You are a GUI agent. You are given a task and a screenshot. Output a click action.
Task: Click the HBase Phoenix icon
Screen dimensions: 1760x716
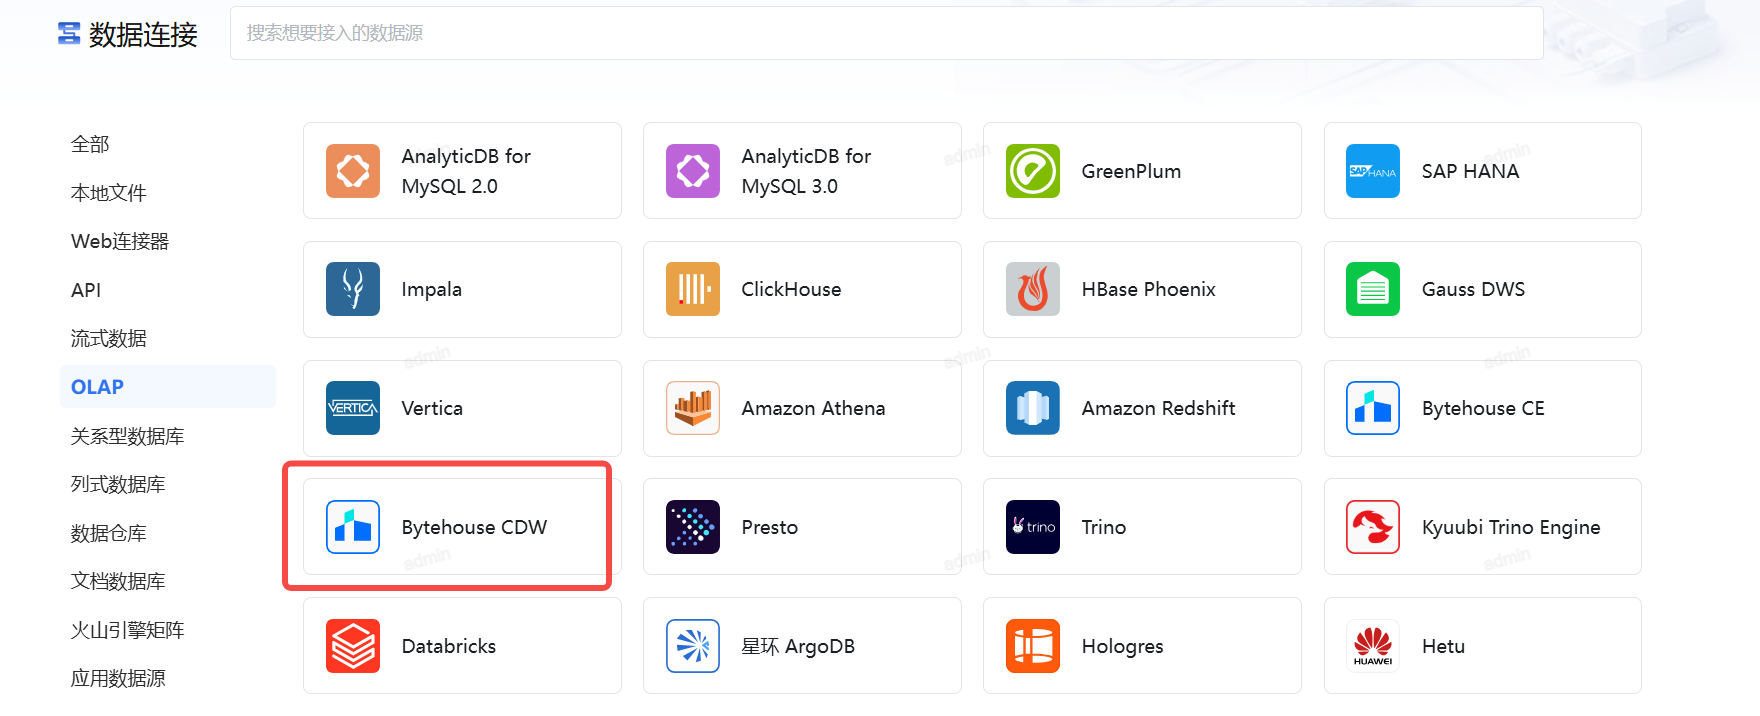coord(1032,289)
